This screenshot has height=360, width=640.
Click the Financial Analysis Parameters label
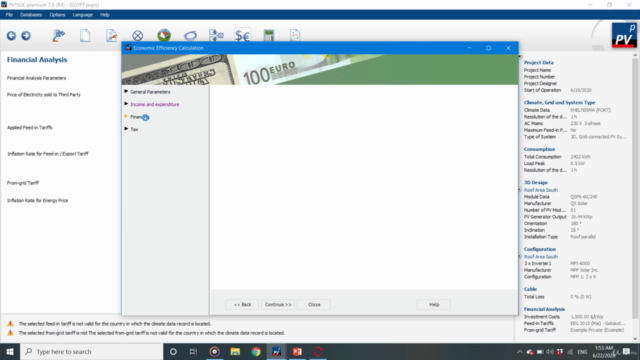coord(36,78)
